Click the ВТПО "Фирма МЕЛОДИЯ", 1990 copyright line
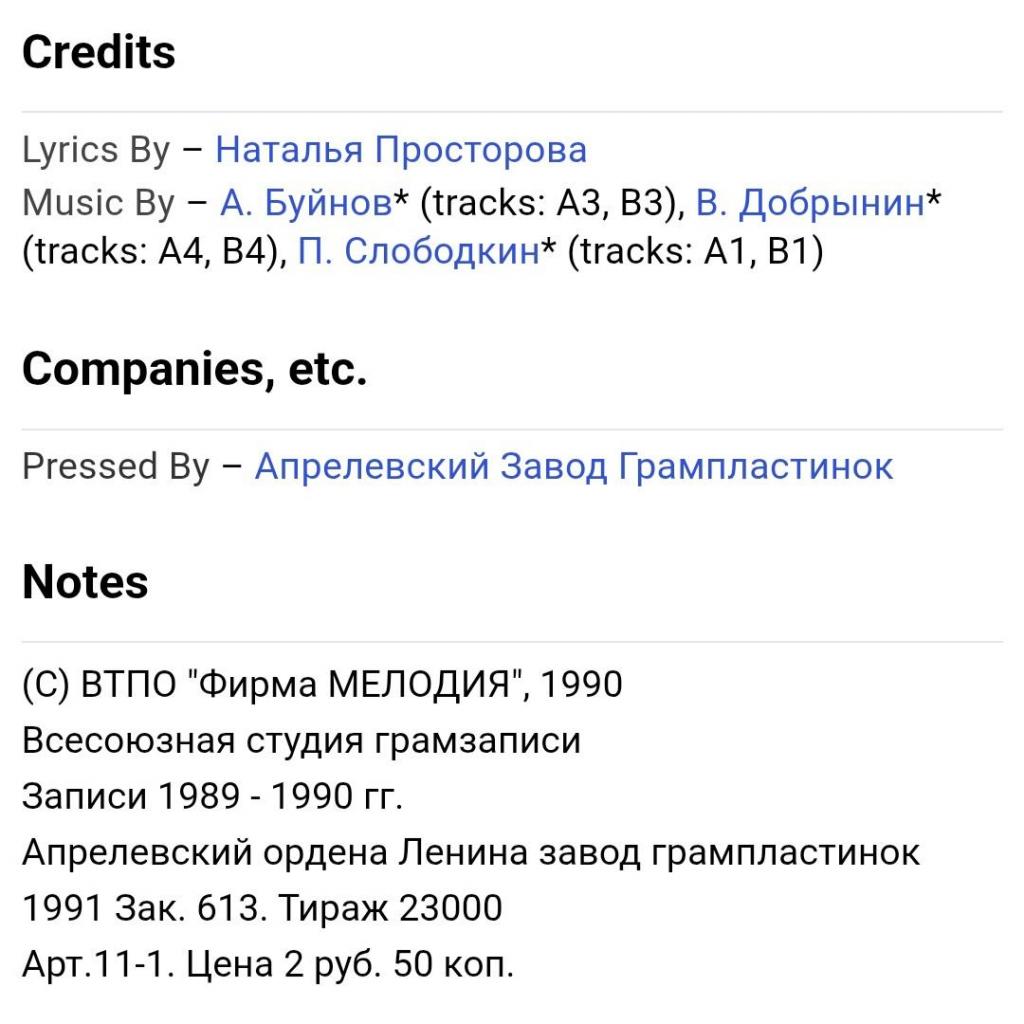Screen dimensions: 1024x1024 pos(322,685)
